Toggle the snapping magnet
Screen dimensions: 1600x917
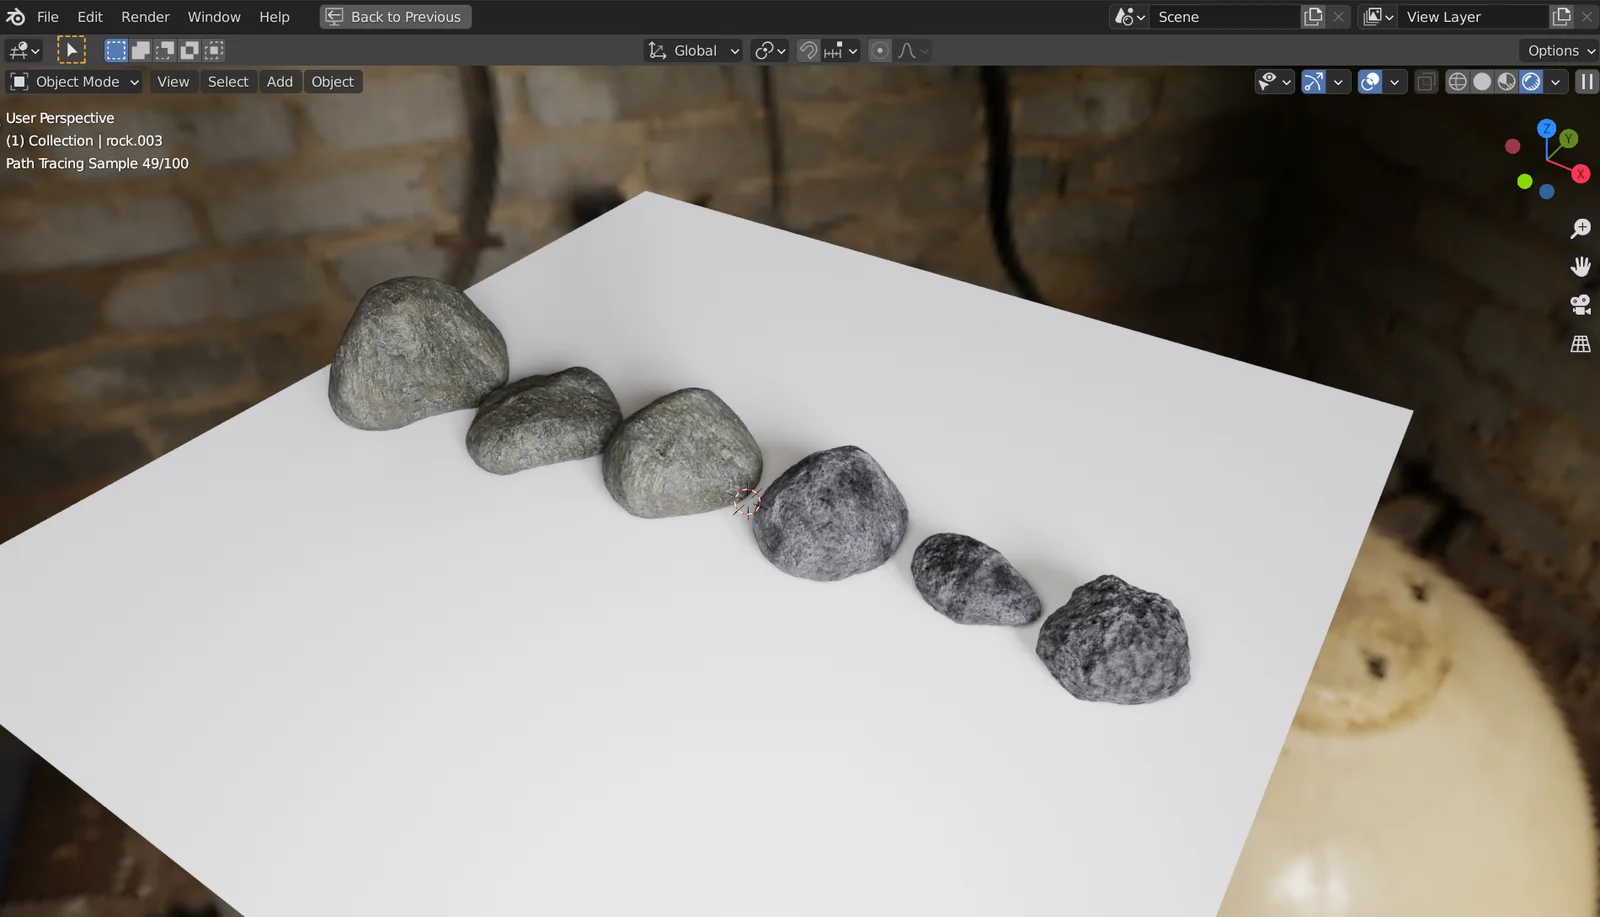(807, 50)
